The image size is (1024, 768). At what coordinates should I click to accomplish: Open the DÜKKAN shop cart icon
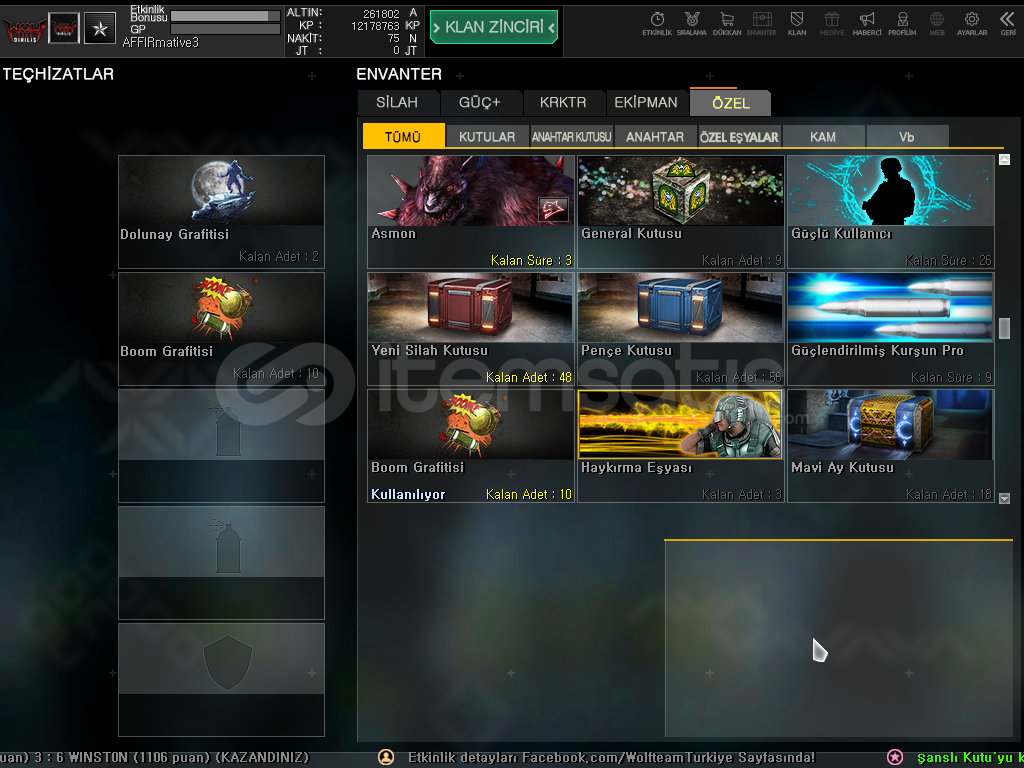[x=727, y=24]
